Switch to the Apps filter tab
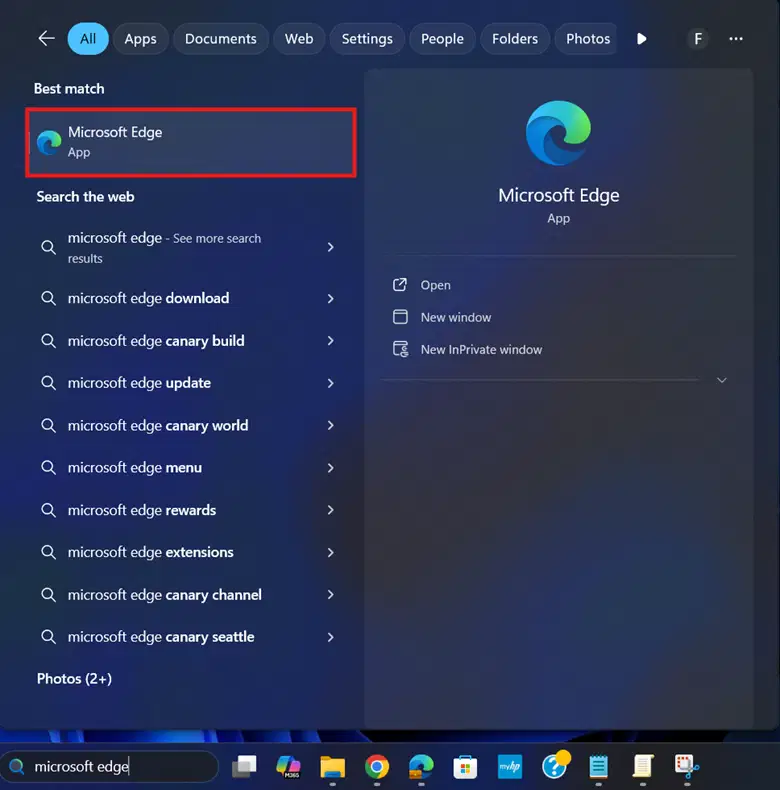This screenshot has height=790, width=780. tap(140, 39)
